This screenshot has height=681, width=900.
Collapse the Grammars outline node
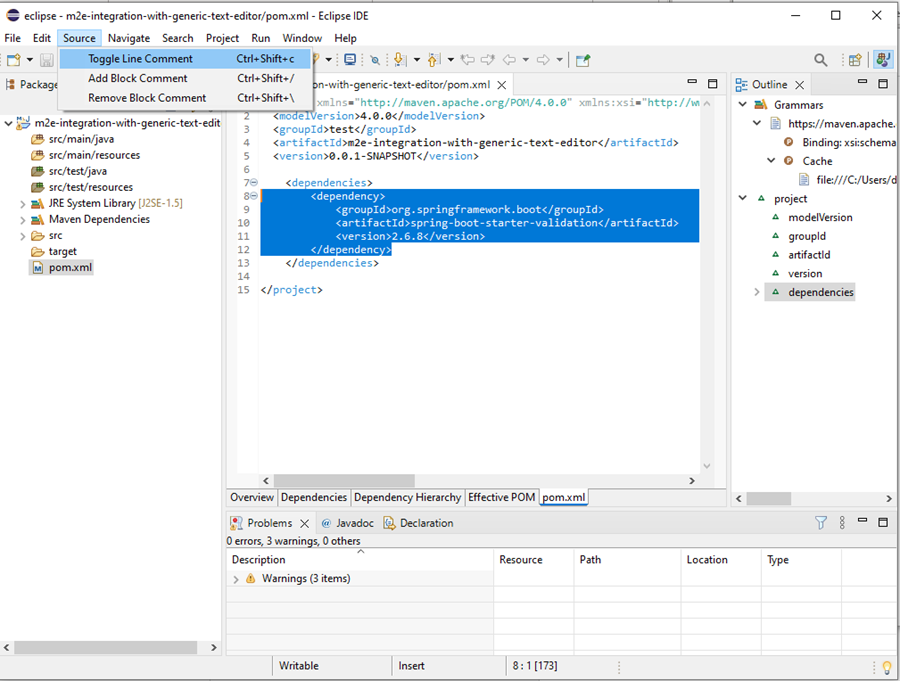pyautogui.click(x=743, y=105)
